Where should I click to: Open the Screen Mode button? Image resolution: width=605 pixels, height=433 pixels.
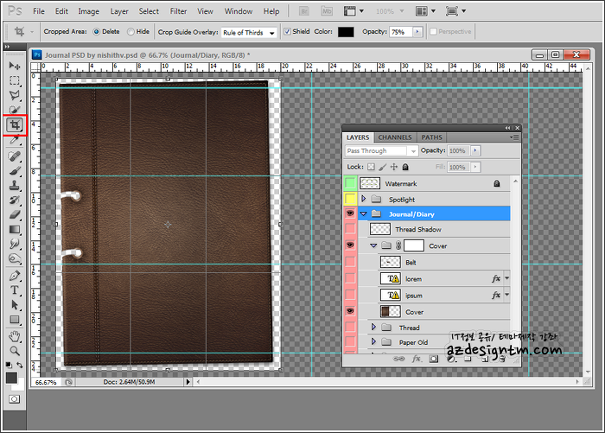(456, 11)
